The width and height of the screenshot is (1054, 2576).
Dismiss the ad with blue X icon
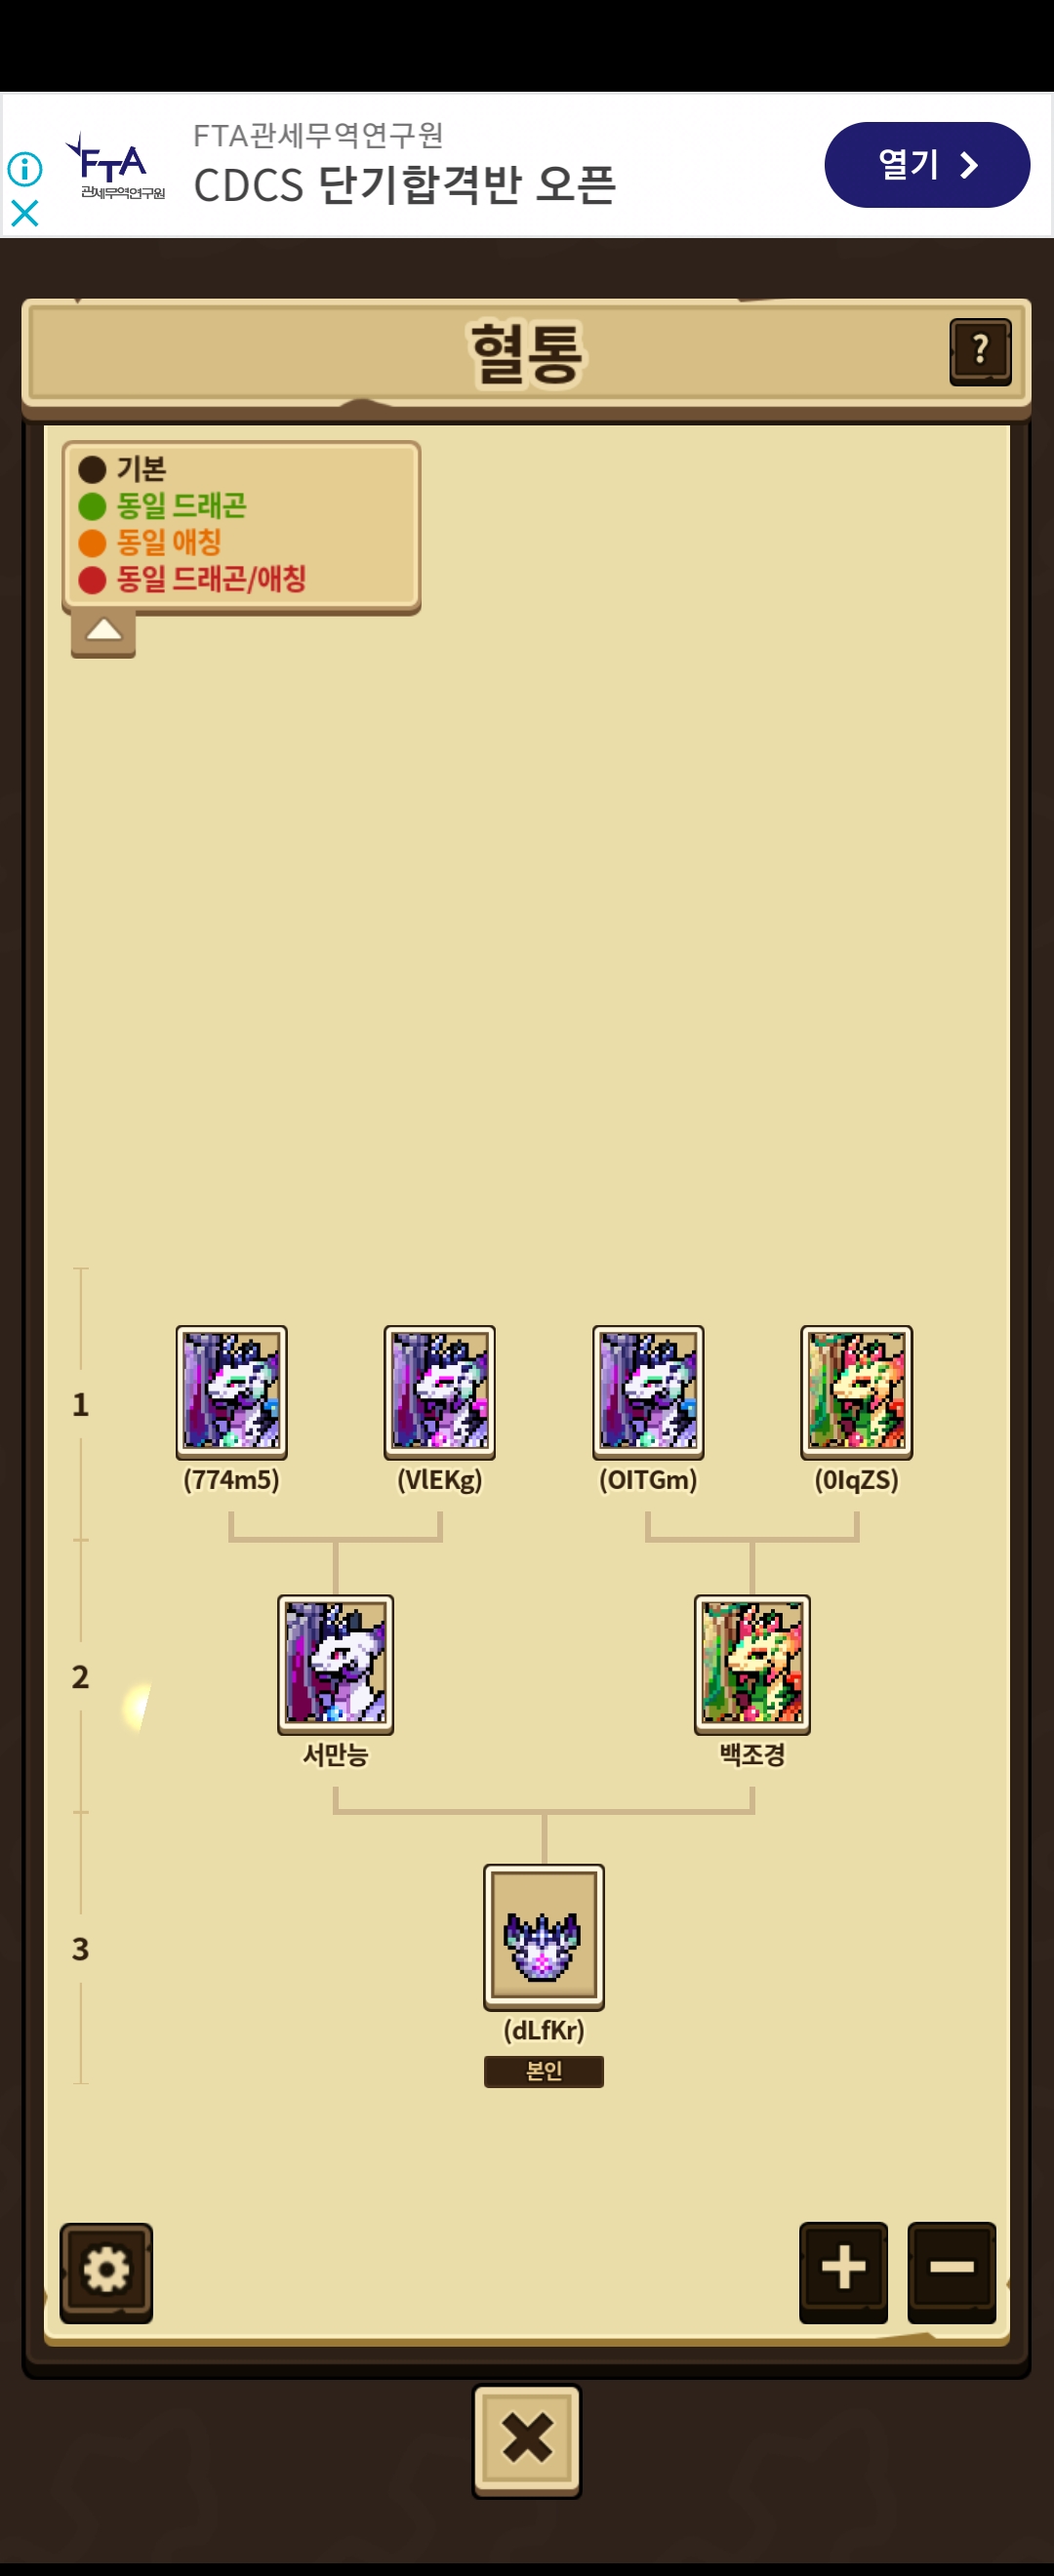coord(25,213)
